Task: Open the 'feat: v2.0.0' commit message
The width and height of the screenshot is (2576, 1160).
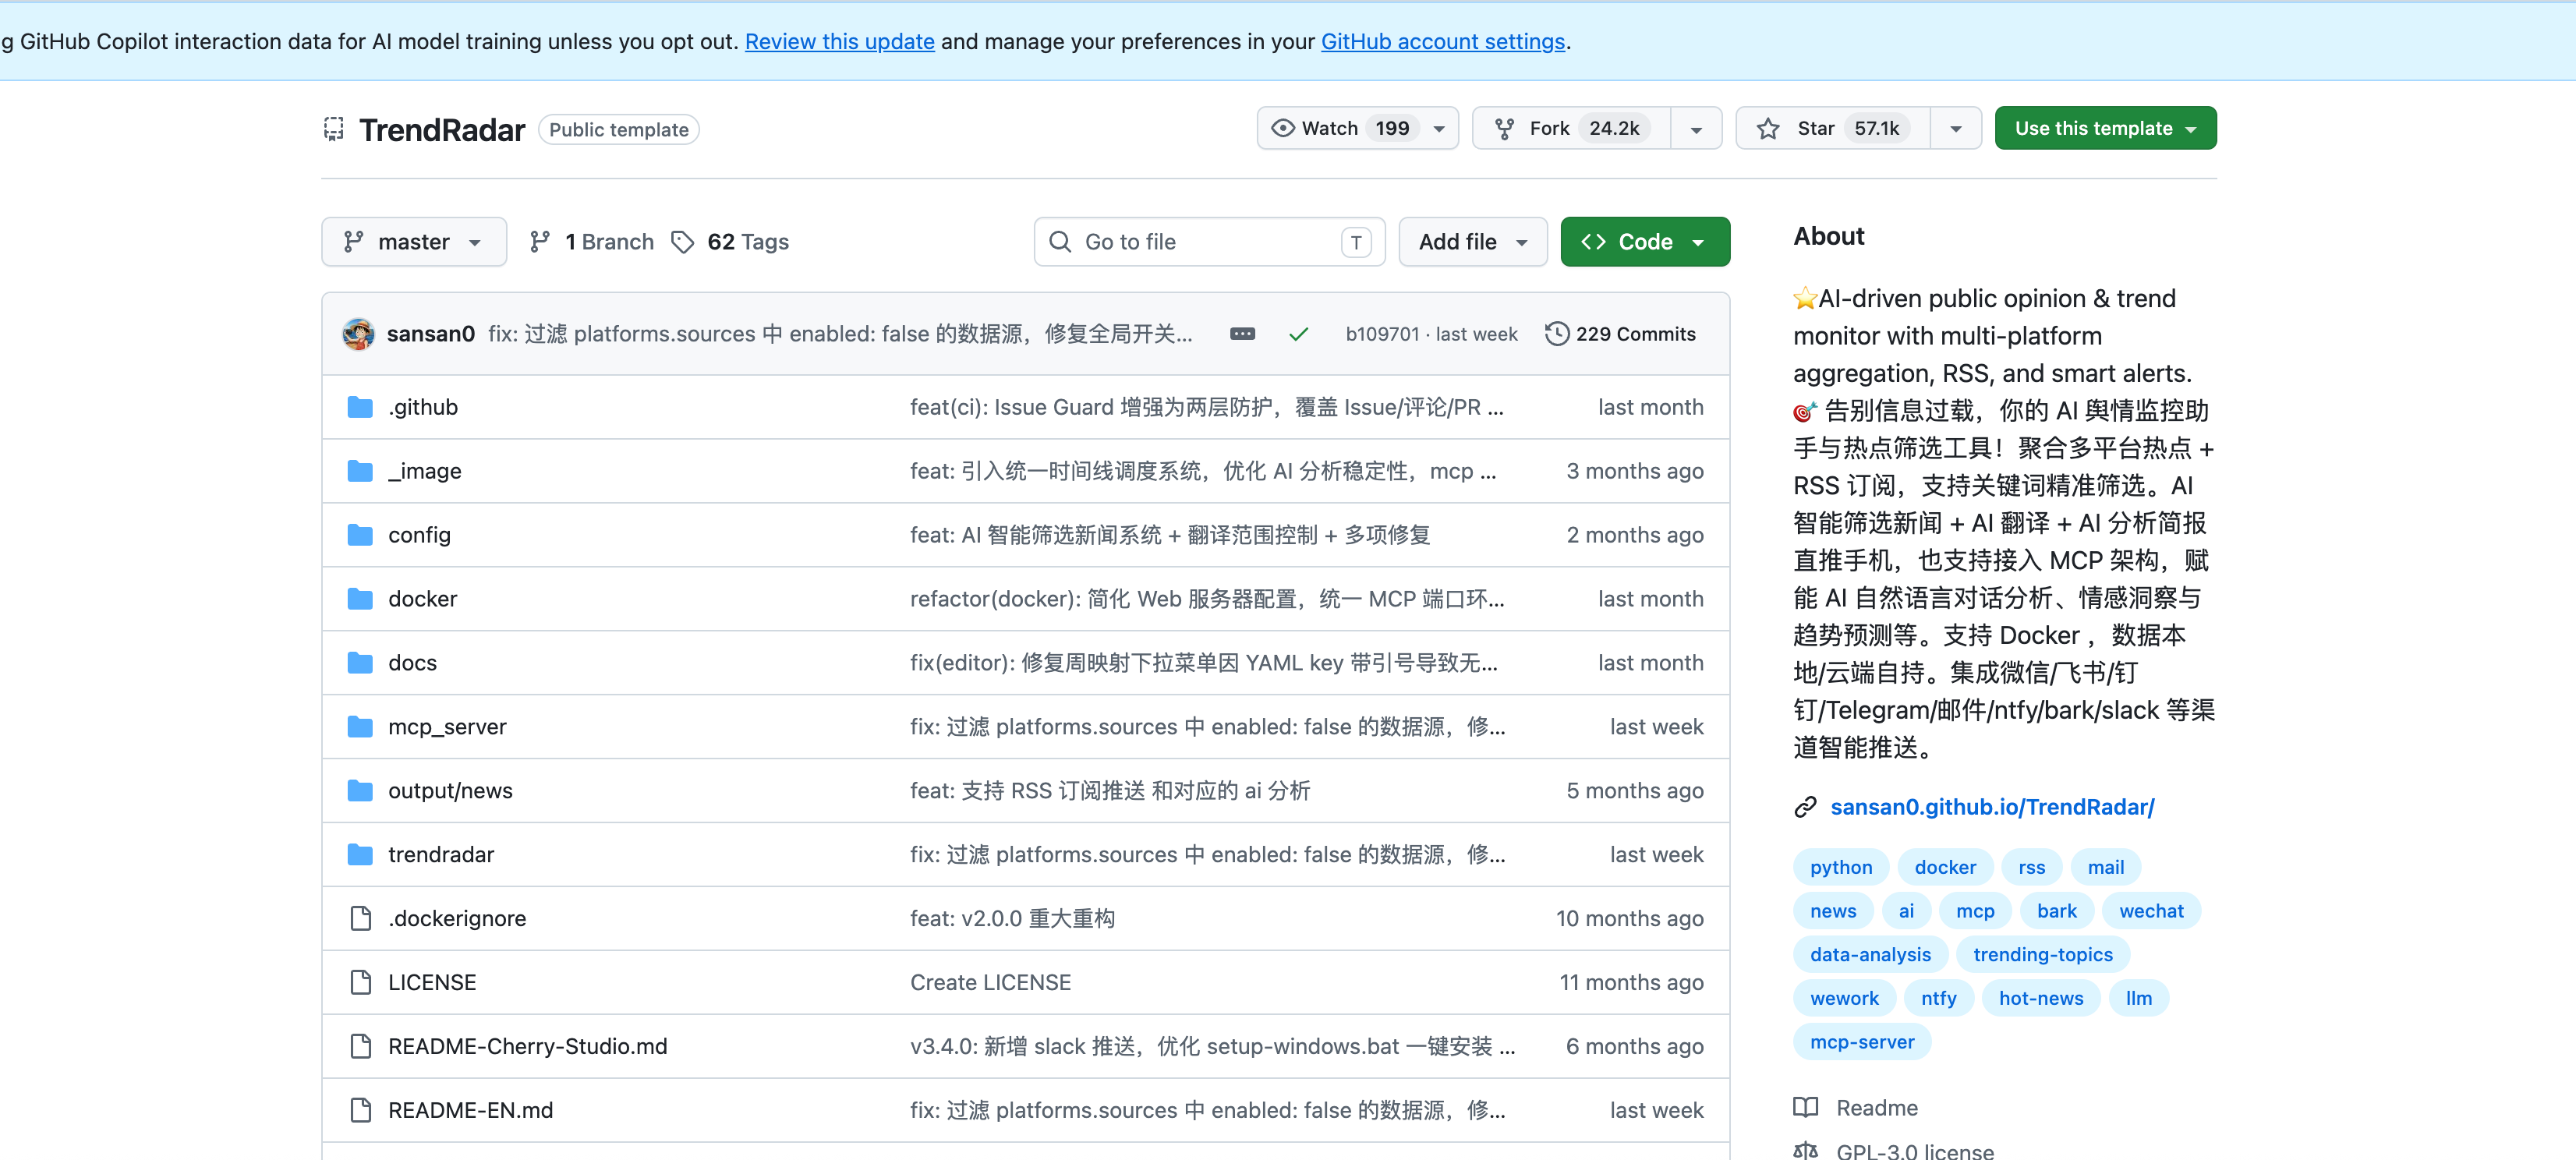Action: coord(1012,918)
